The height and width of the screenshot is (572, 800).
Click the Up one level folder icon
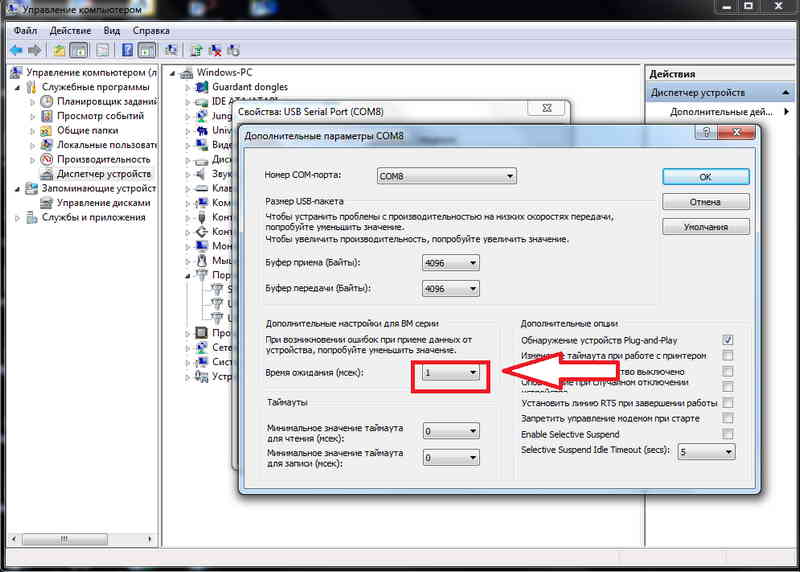[59, 50]
